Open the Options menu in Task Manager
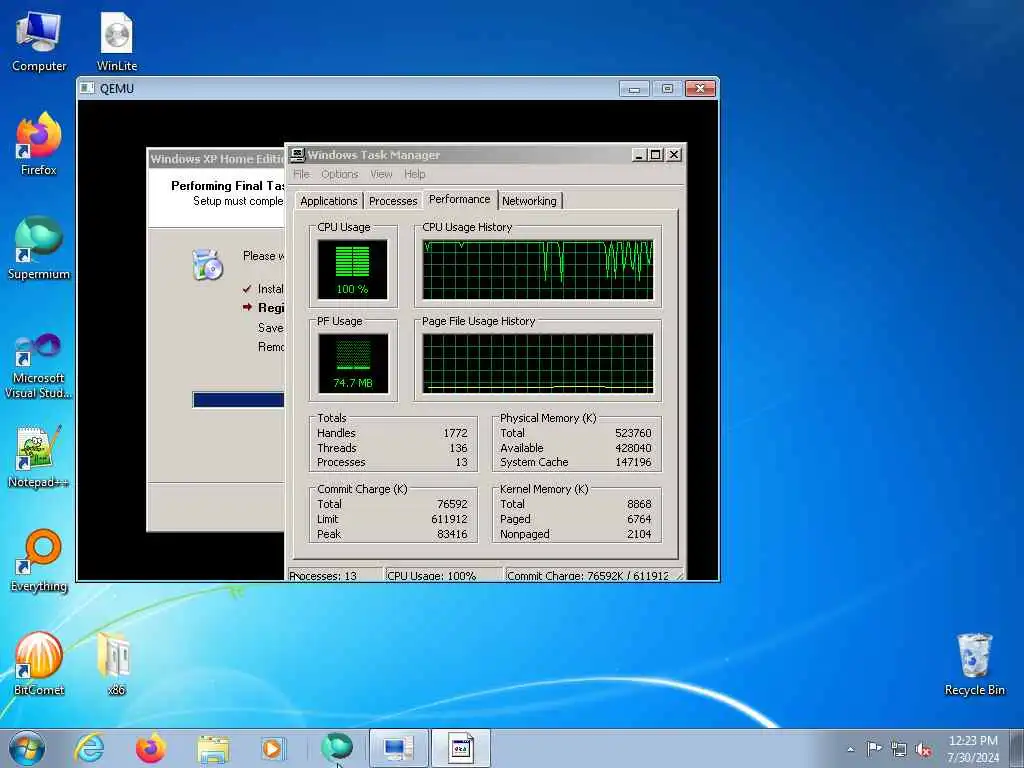This screenshot has height=768, width=1024. tap(340, 174)
